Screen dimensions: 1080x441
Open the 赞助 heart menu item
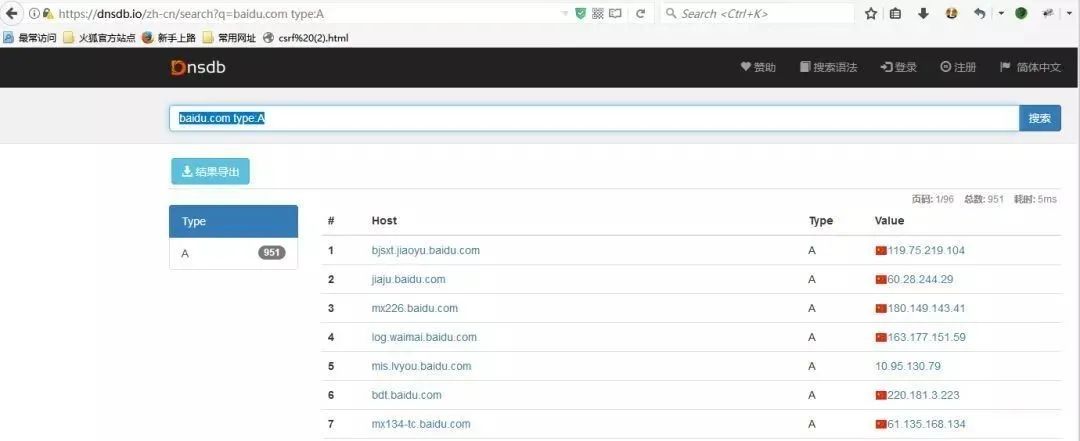pos(758,68)
